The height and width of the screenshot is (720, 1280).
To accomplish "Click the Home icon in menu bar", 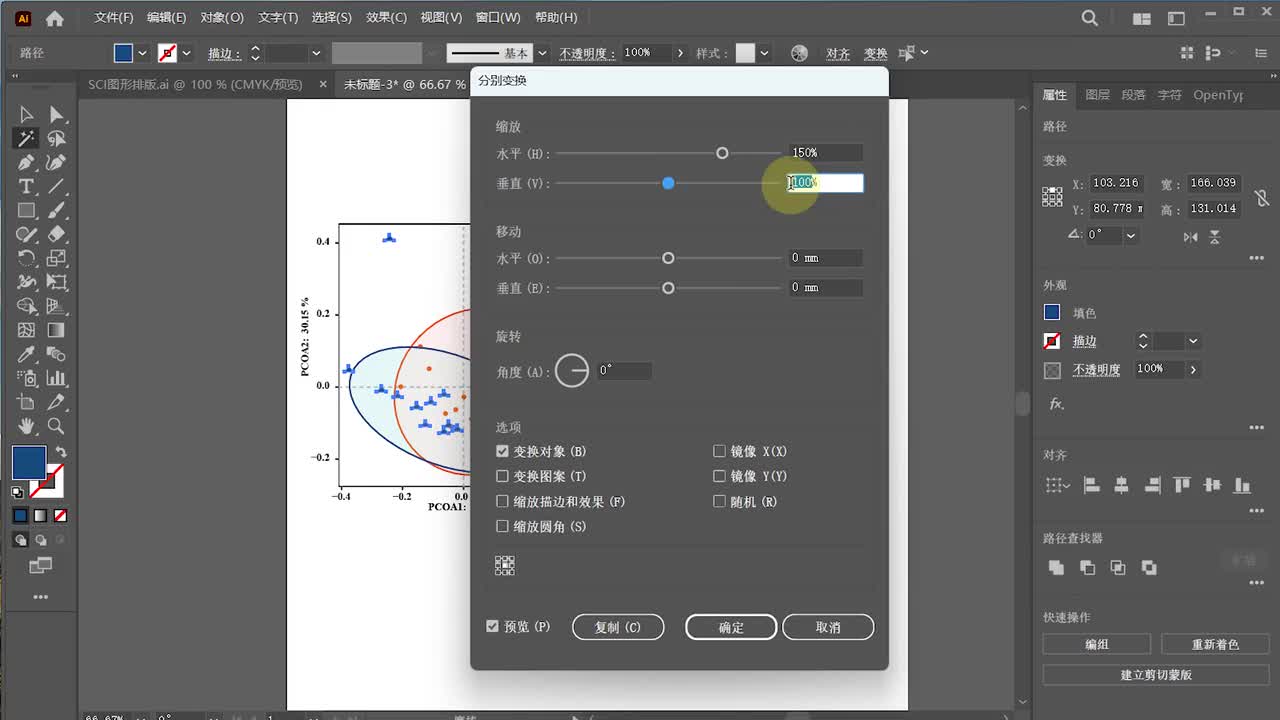I will click(x=55, y=18).
